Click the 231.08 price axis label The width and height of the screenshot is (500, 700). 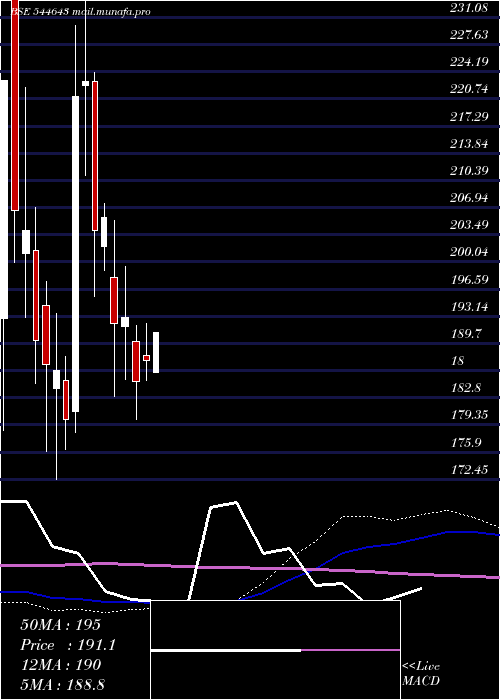coord(469,8)
